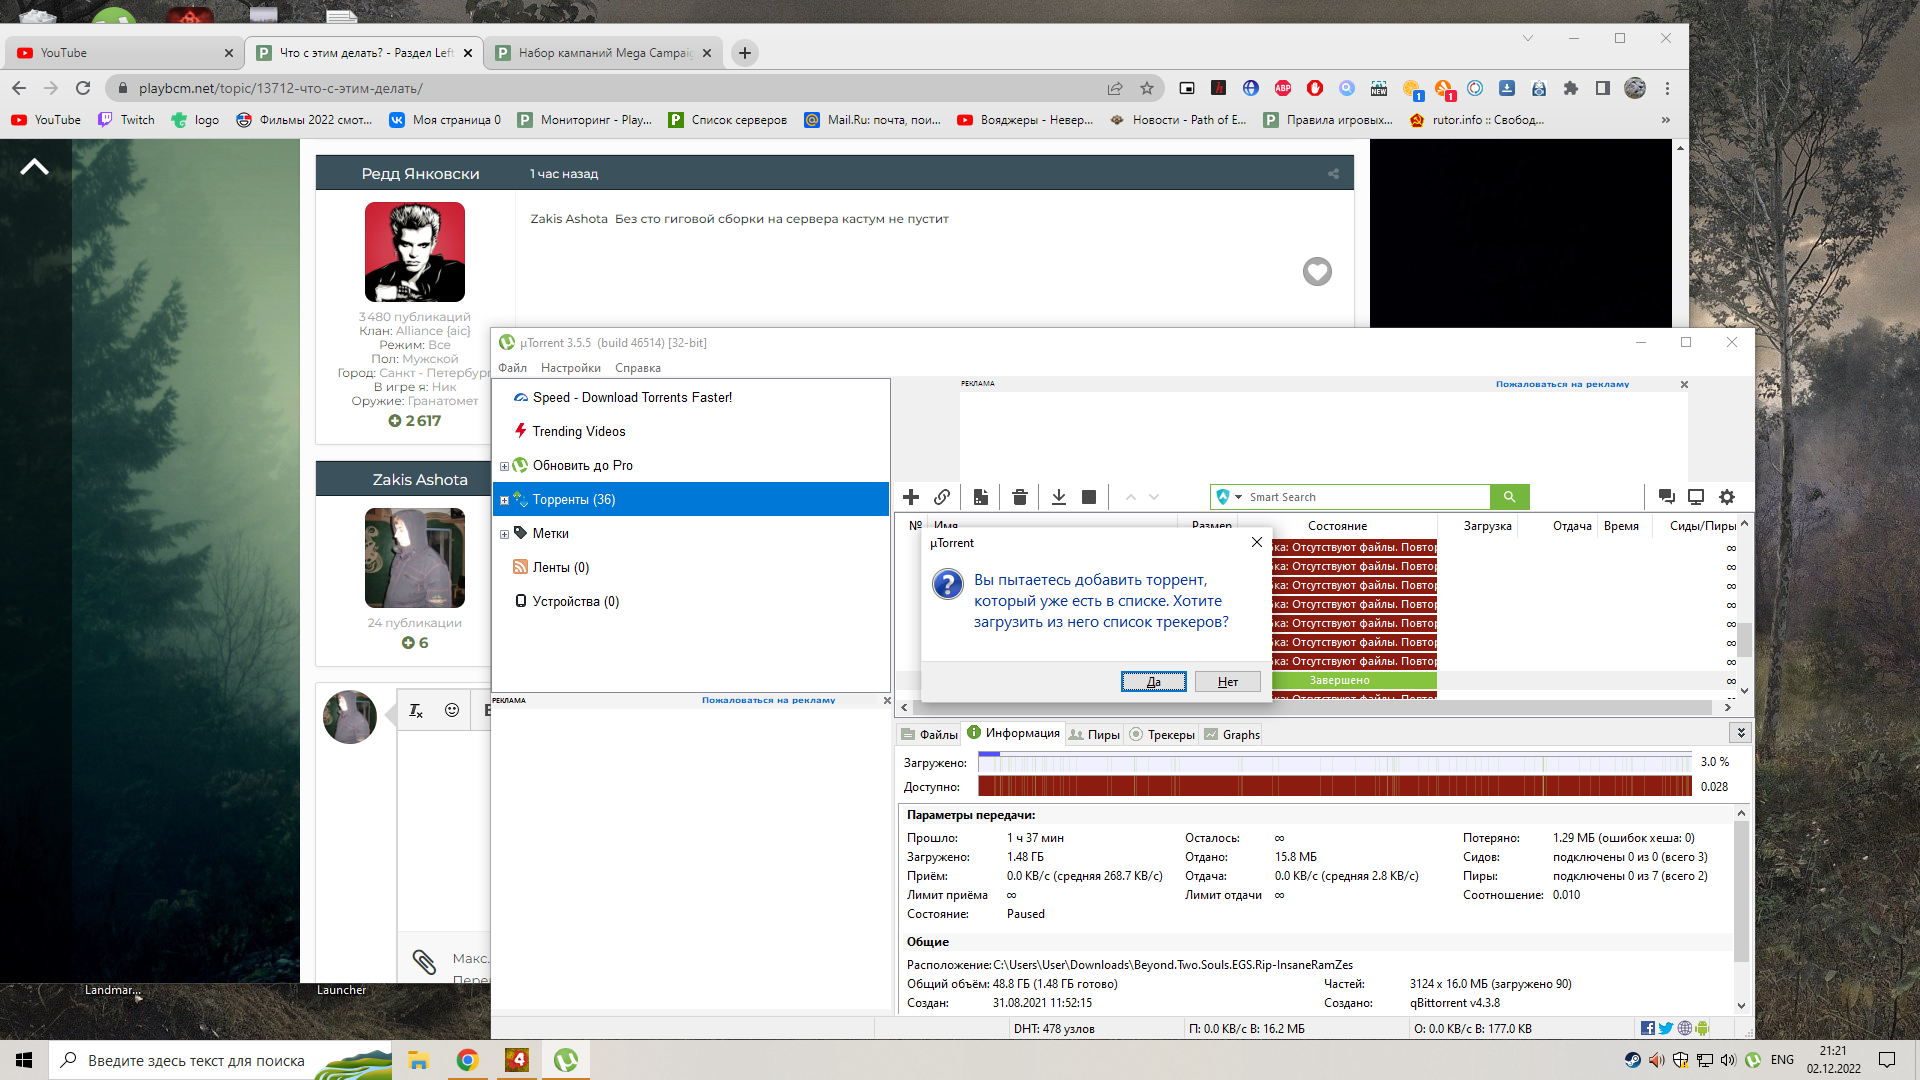Screen dimensions: 1920x1080
Task: Click the share icon in post header
Action: tap(1333, 173)
